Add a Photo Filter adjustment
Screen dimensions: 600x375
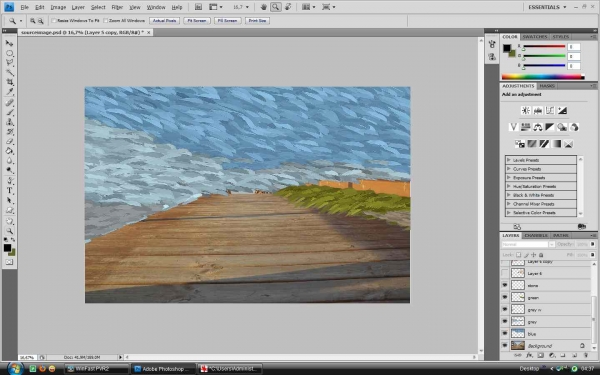[x=562, y=127]
